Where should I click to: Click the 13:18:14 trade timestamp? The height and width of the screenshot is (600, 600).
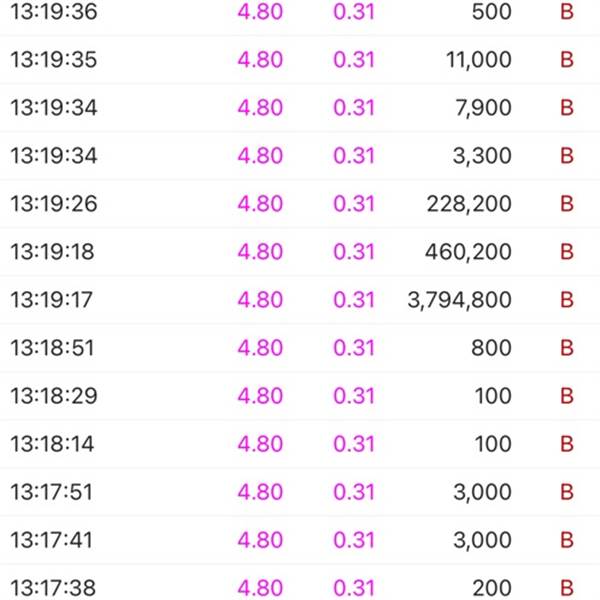pyautogui.click(x=54, y=444)
